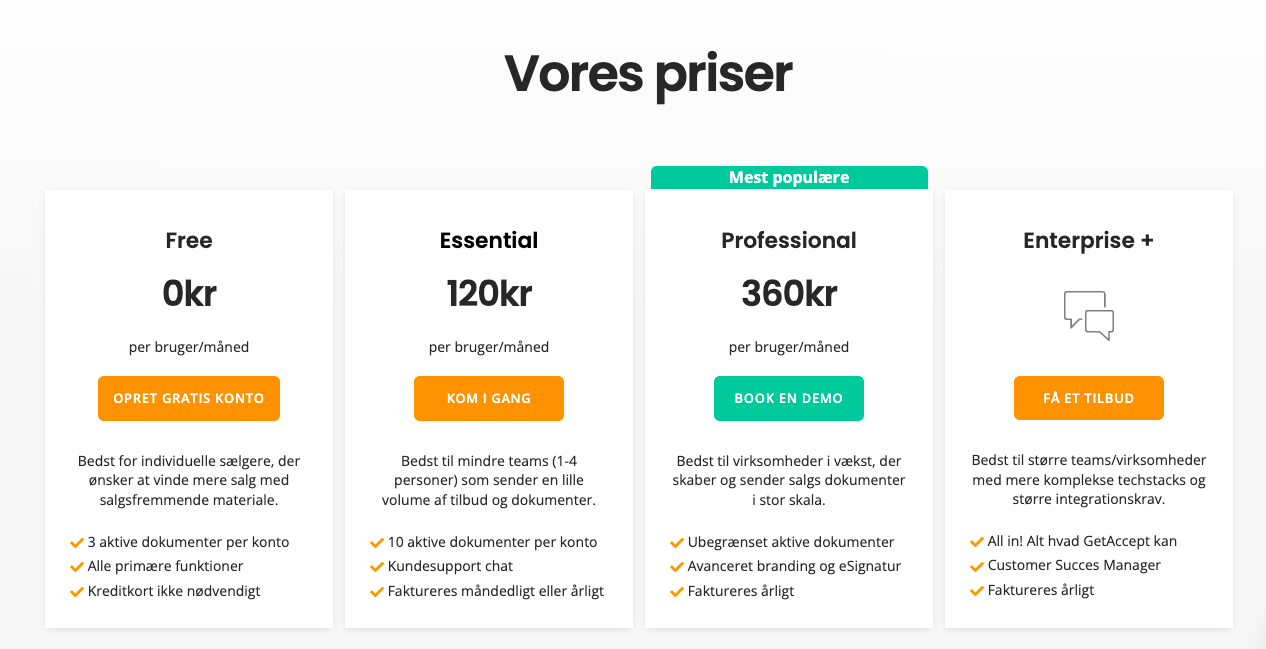The height and width of the screenshot is (649, 1266).
Task: Click the 'FÅ ET TILBUD' button
Action: [1088, 398]
